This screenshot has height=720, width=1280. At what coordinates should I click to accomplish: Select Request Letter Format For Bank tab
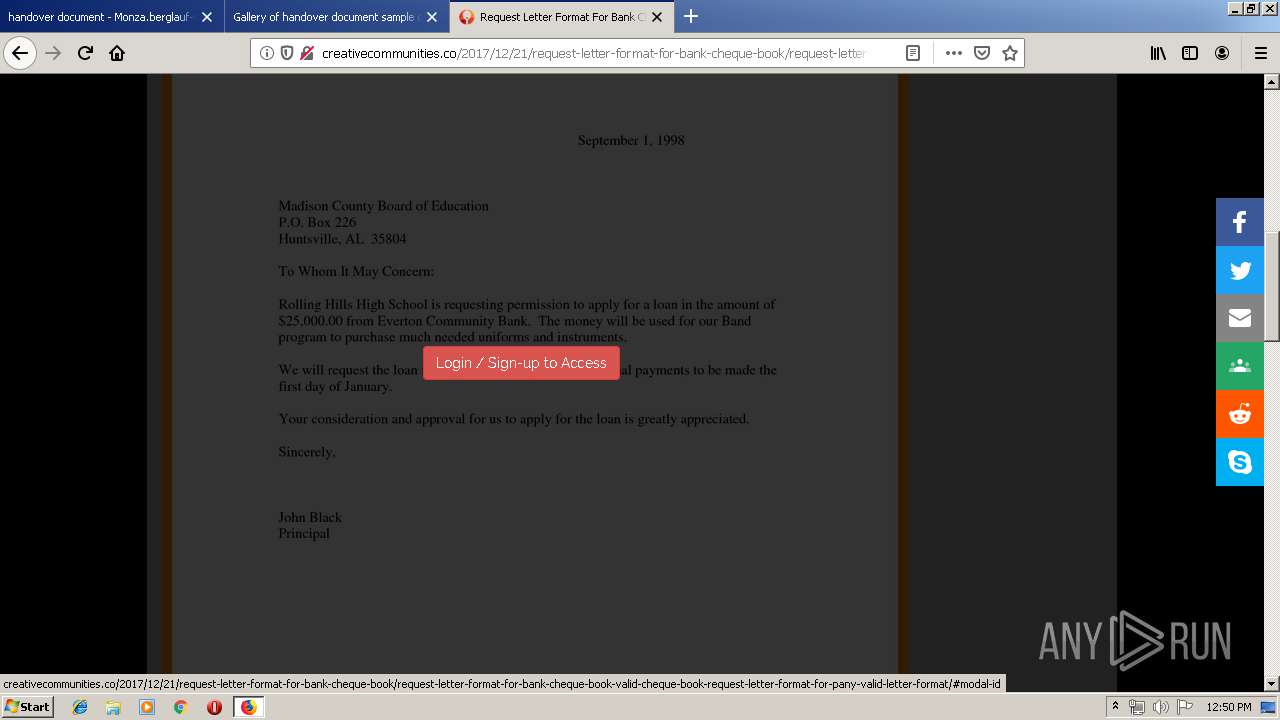[561, 17]
